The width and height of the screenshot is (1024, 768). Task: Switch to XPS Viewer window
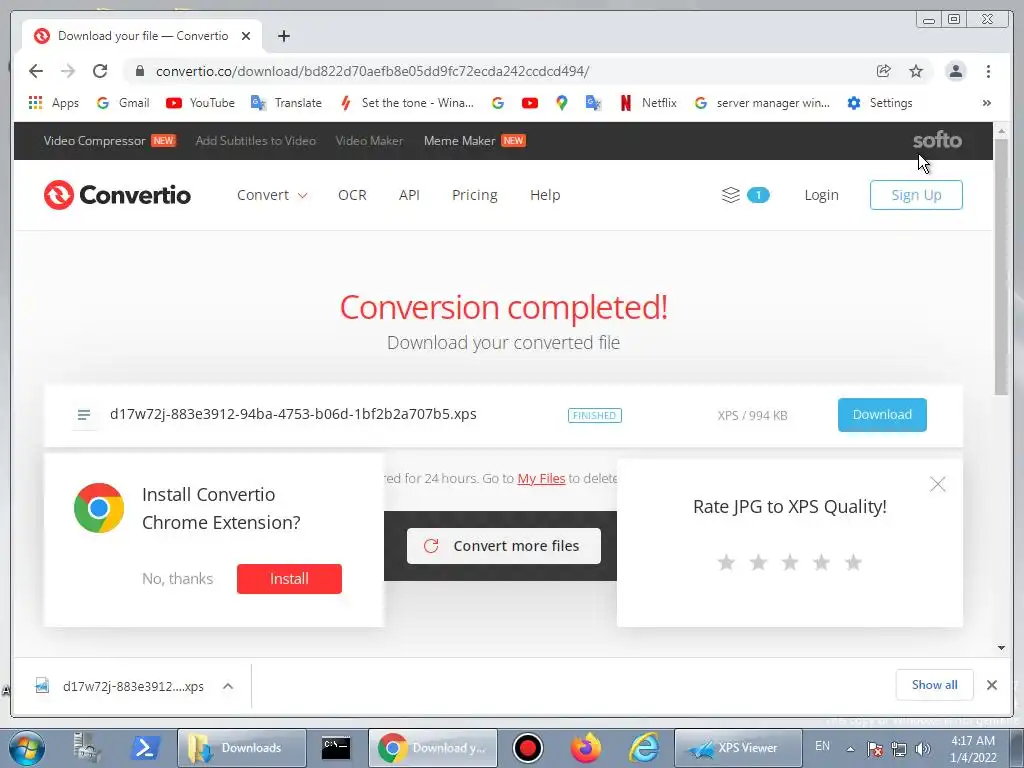click(x=738, y=748)
